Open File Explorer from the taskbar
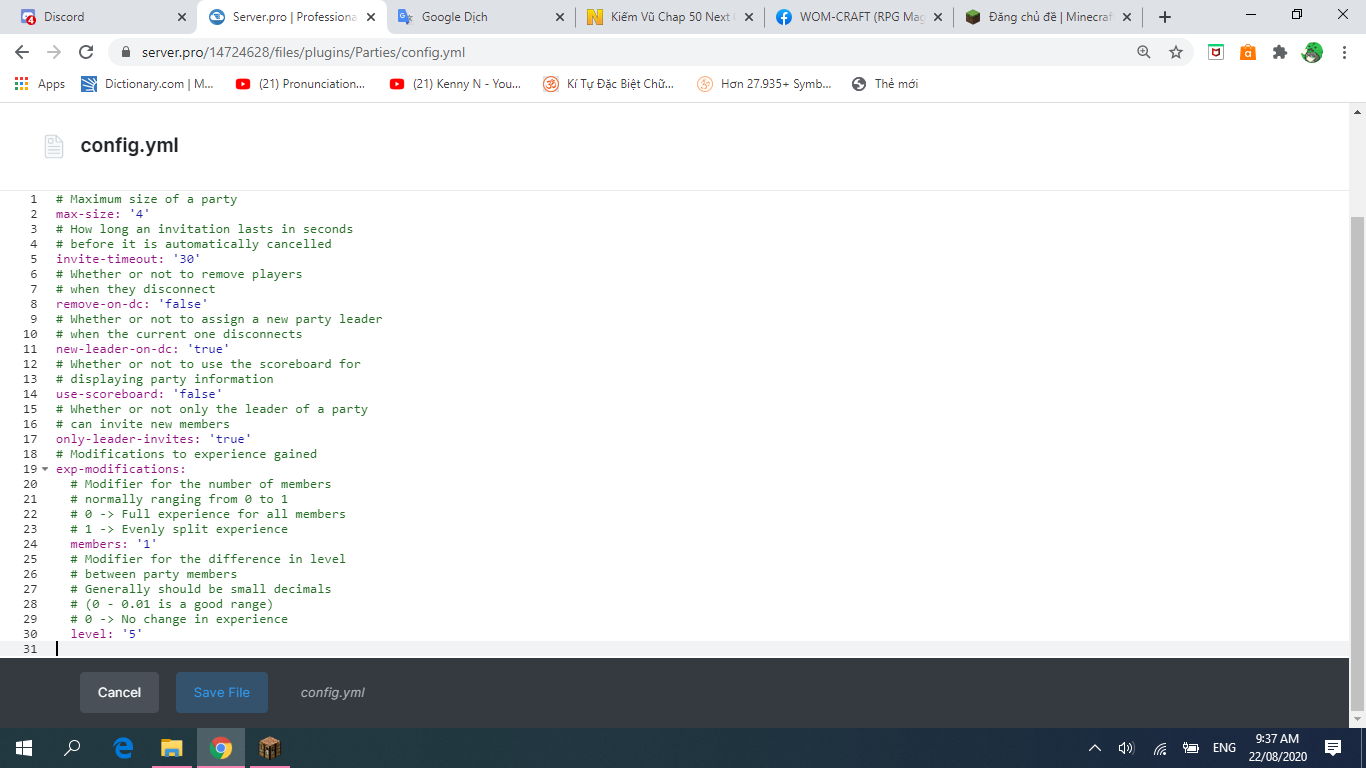The height and width of the screenshot is (768, 1366). click(x=172, y=748)
